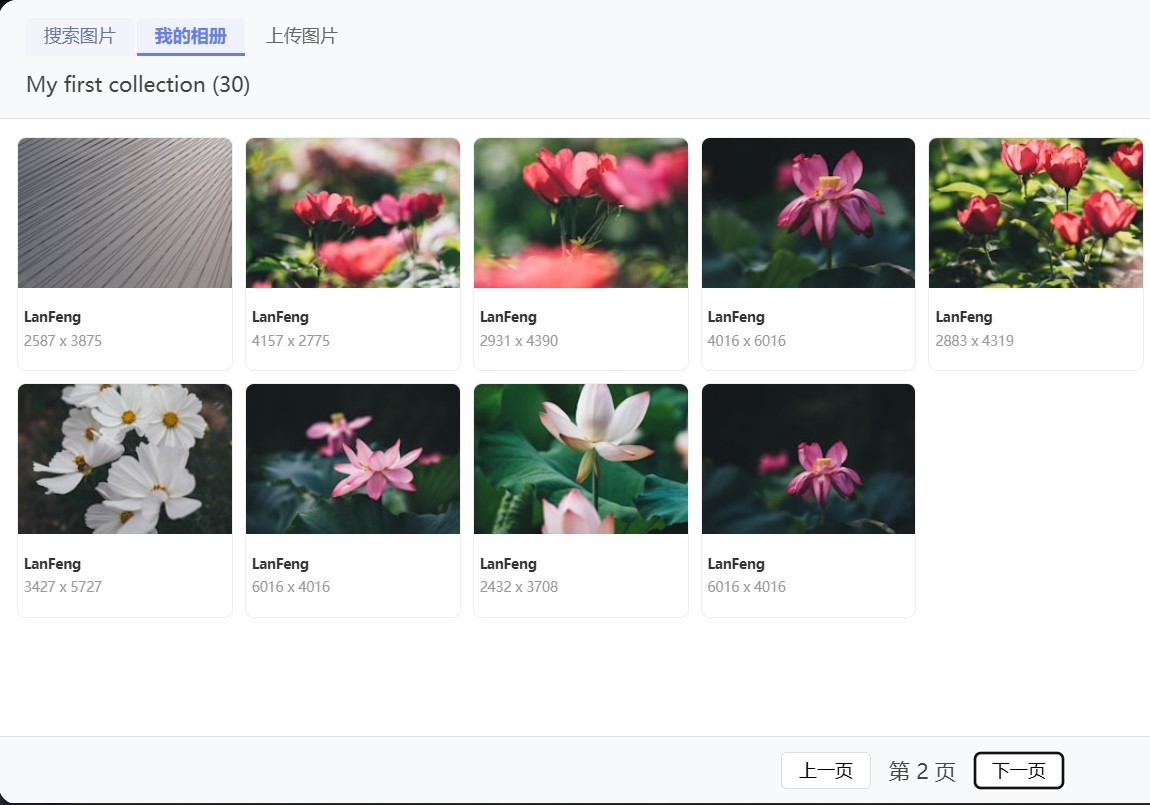Select the last lotus thumbnail in second row
The width and height of the screenshot is (1150, 805).
point(808,459)
